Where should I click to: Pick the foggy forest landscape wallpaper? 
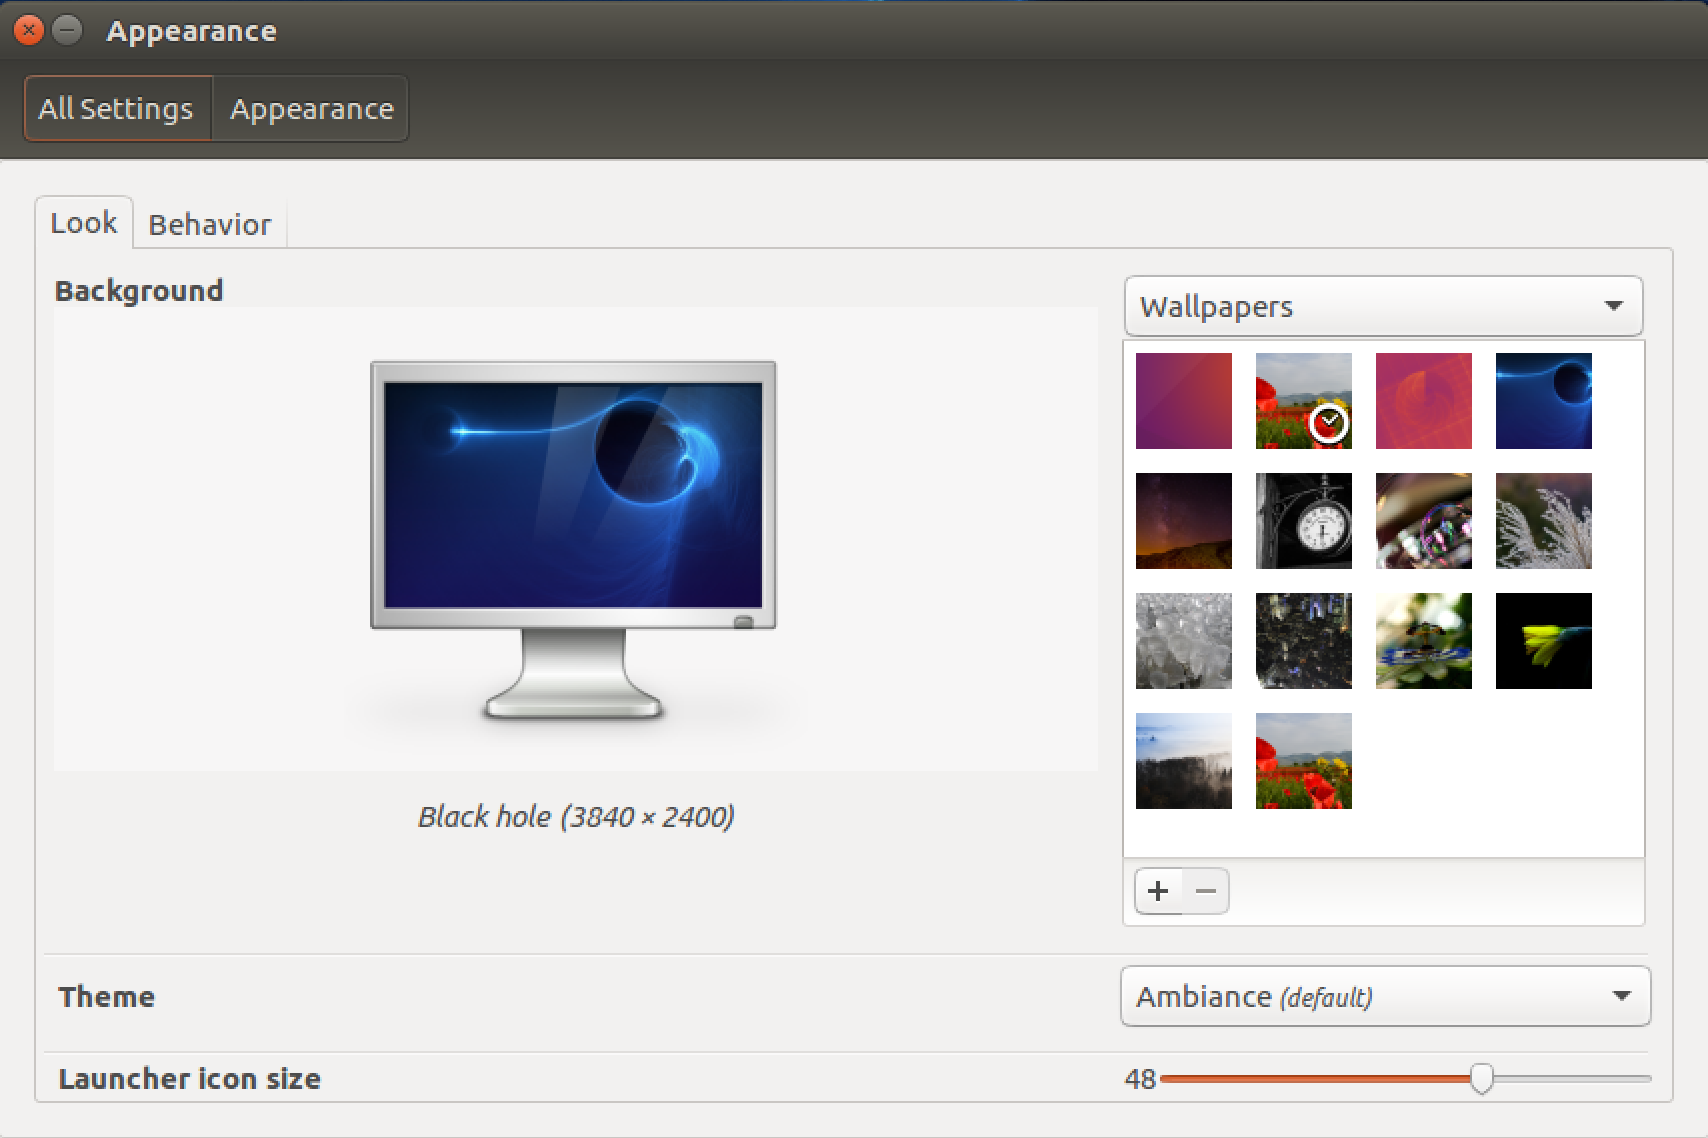[x=1183, y=761]
